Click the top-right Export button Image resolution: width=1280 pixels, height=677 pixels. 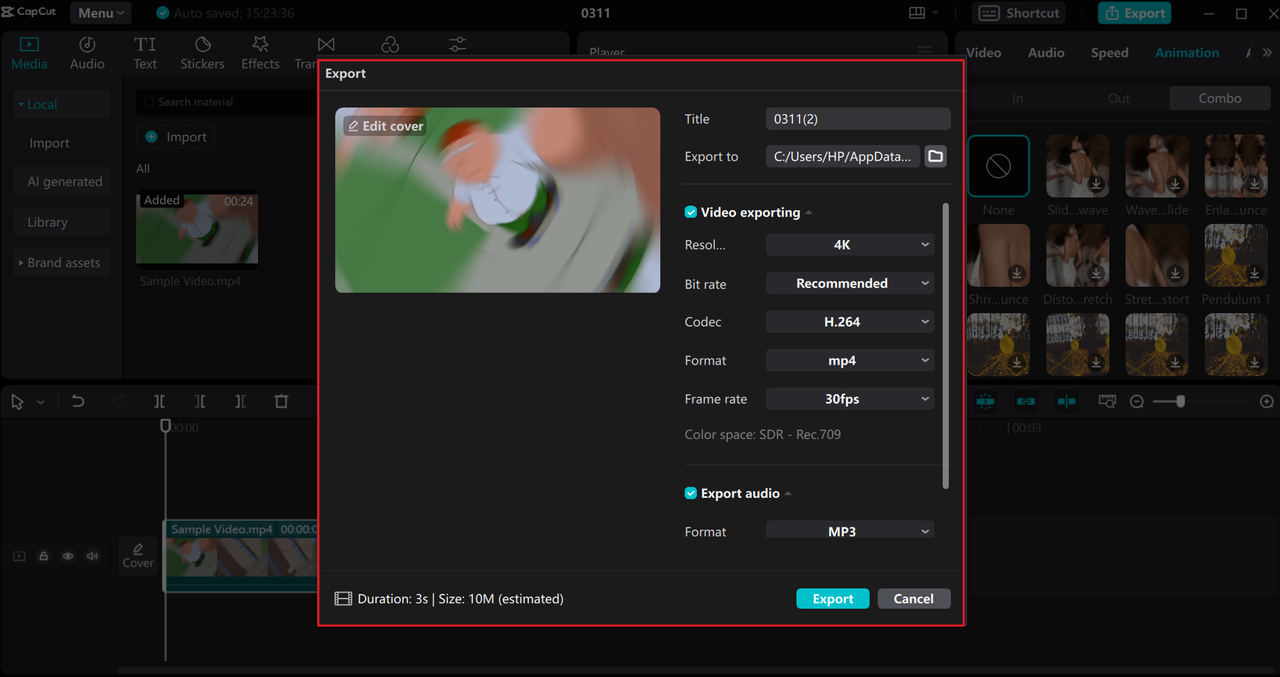tap(1134, 13)
